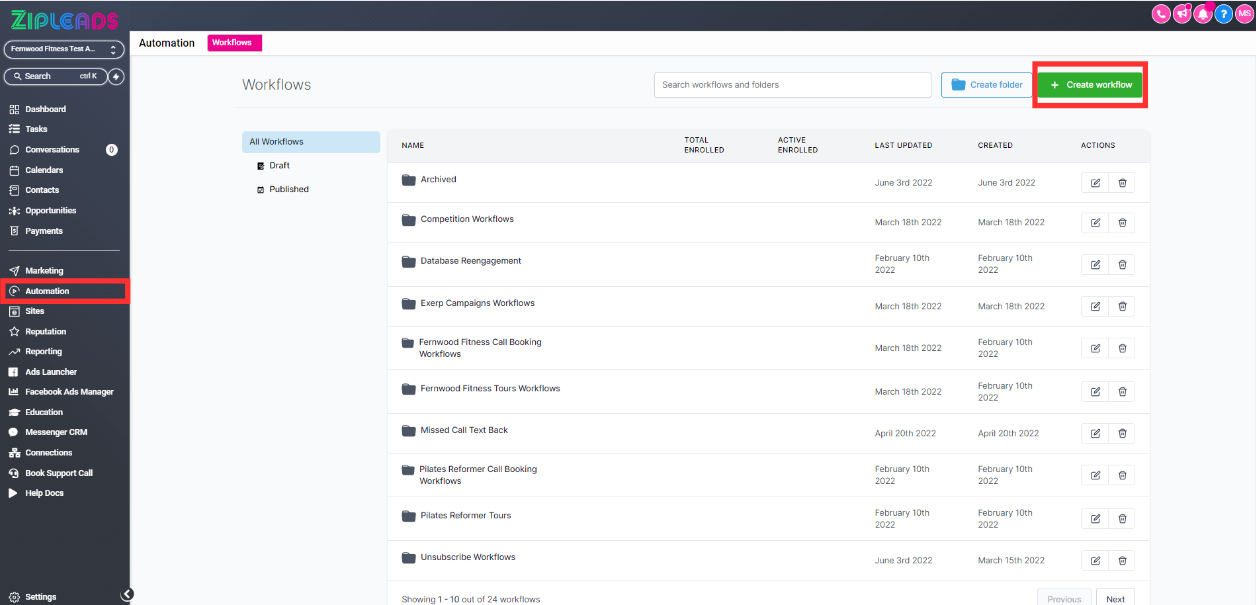Go to Dashboard in sidebar
1256x605 pixels.
click(x=45, y=109)
